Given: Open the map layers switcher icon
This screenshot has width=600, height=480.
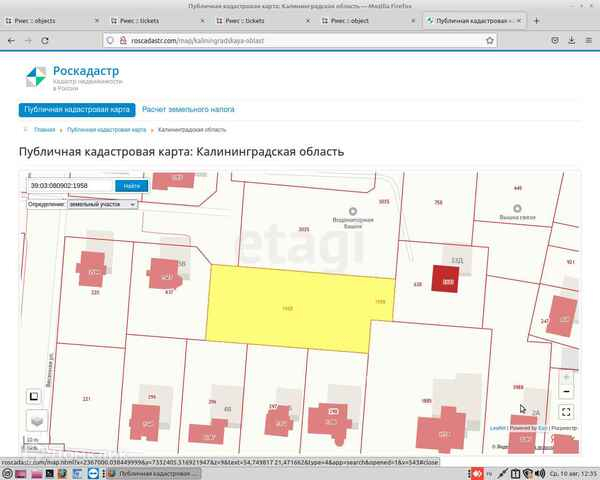Looking at the screenshot, I should coord(37,420).
